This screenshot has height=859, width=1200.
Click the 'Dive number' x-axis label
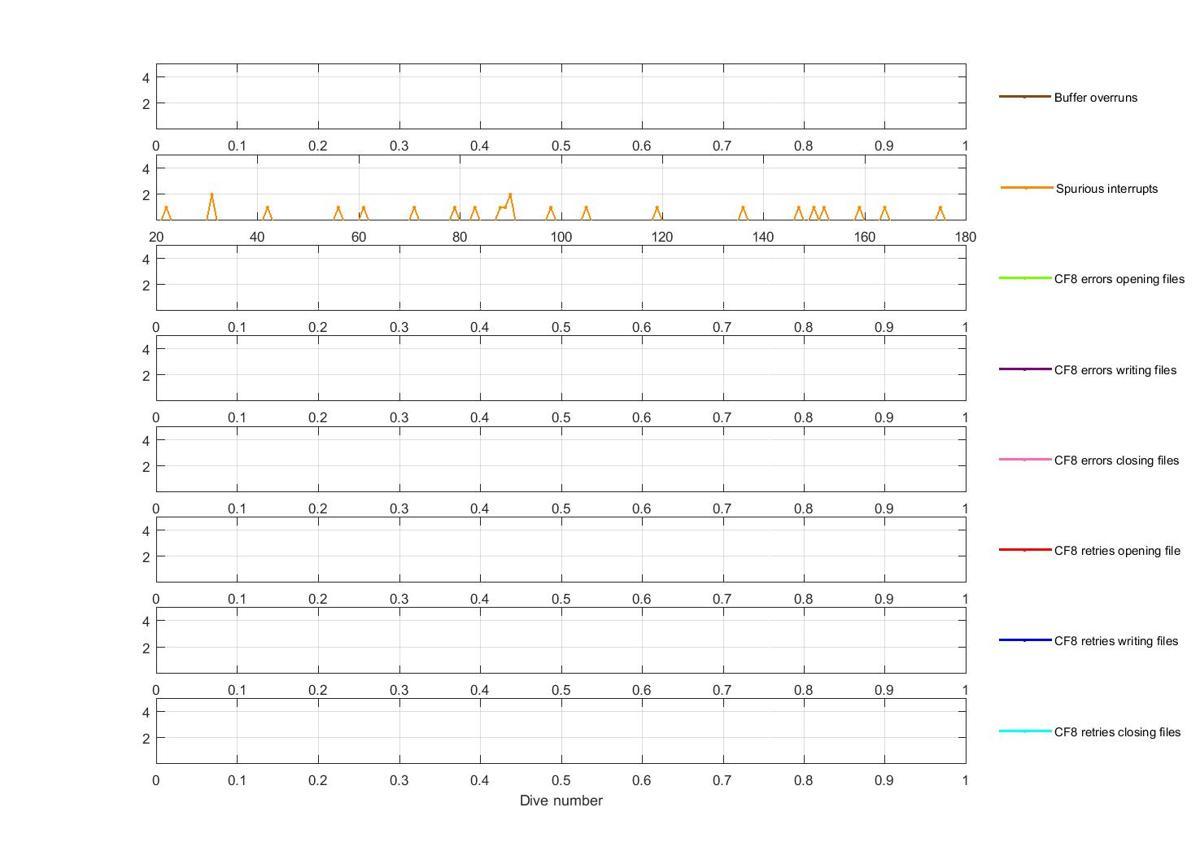[x=561, y=800]
